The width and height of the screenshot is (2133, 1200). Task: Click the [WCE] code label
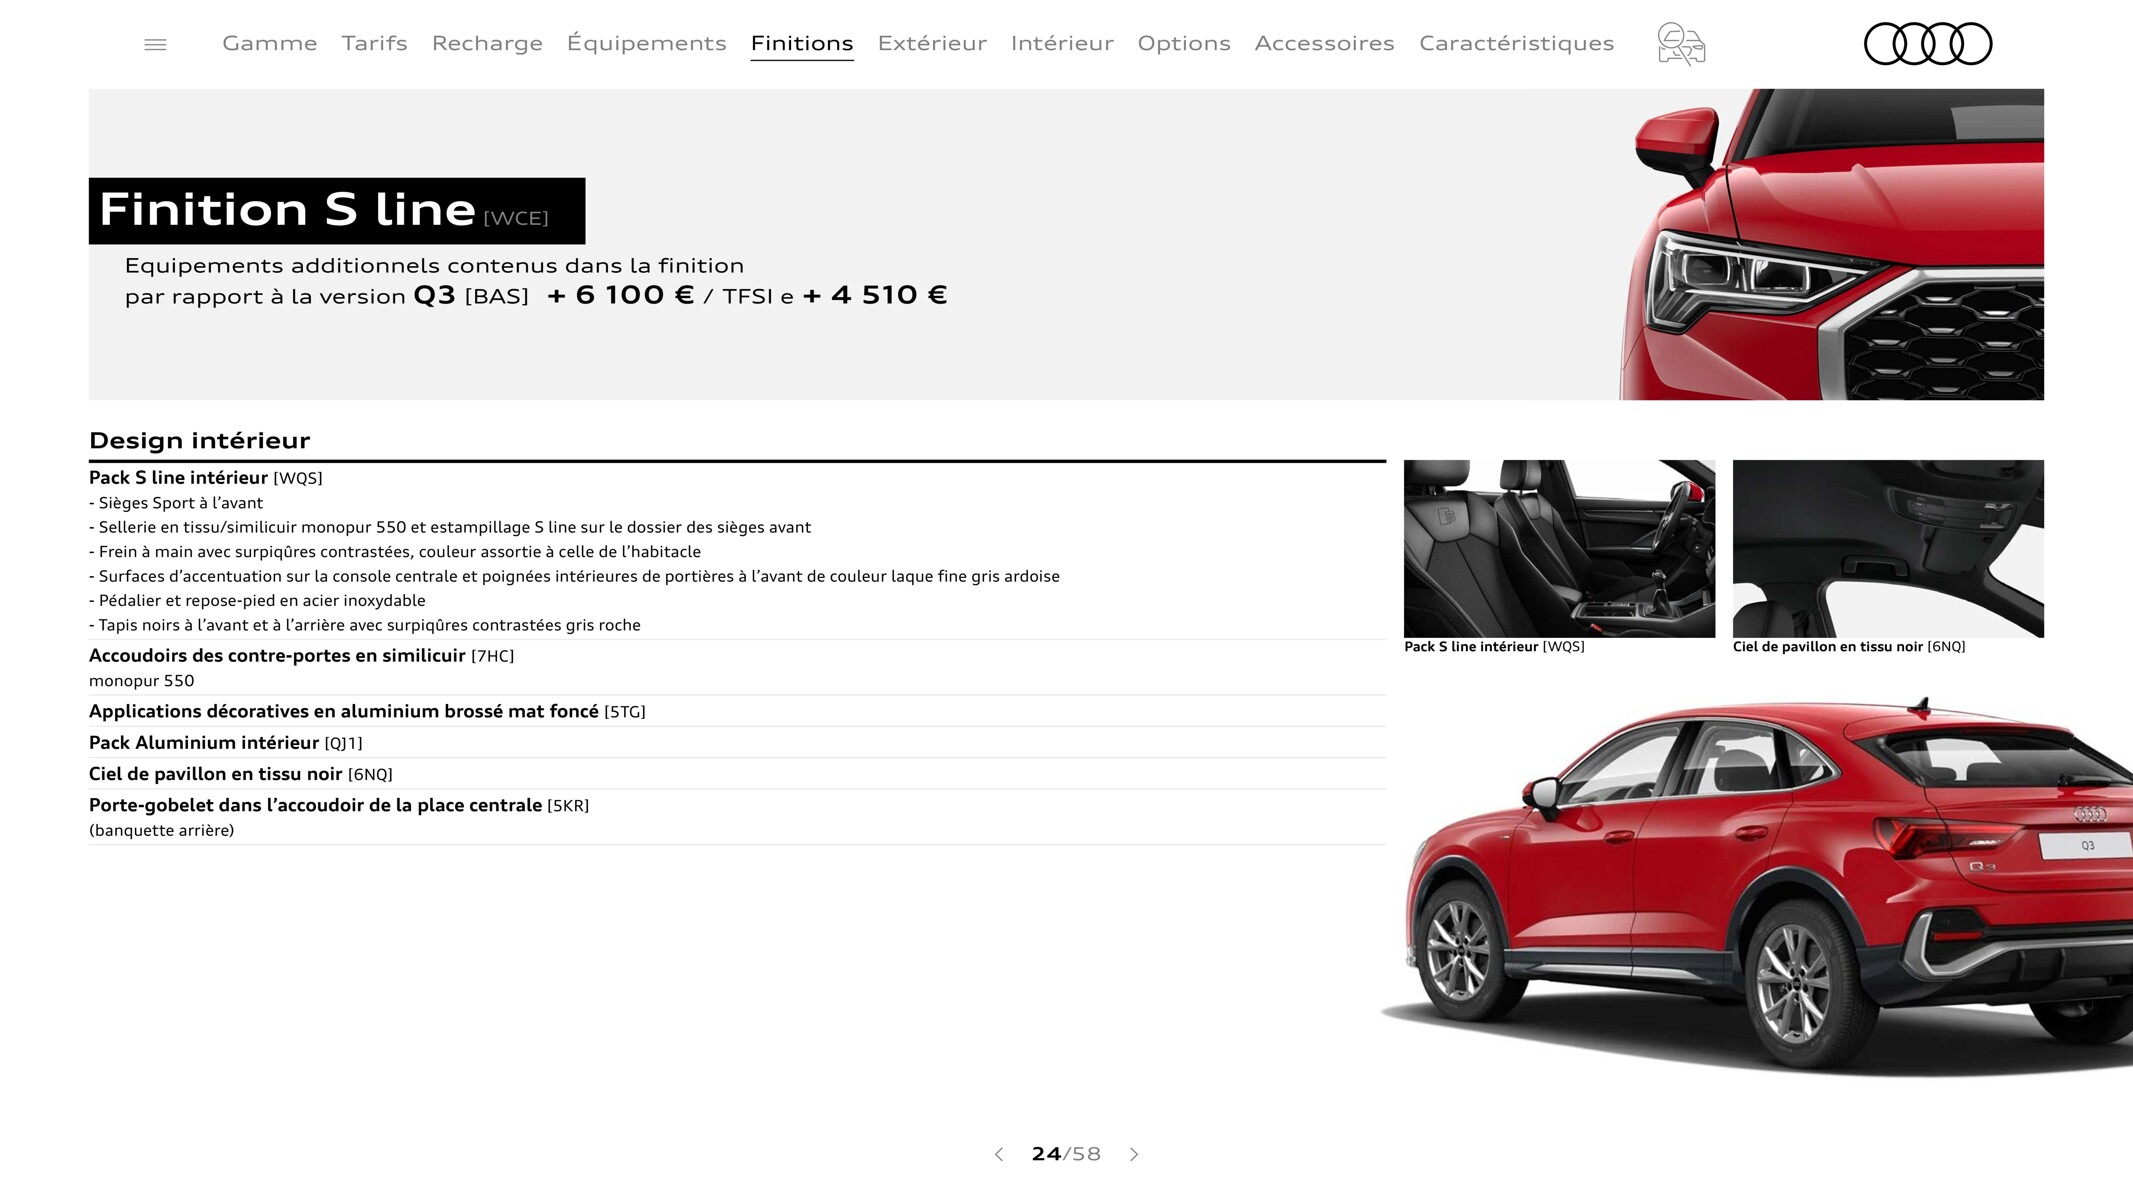tap(516, 218)
